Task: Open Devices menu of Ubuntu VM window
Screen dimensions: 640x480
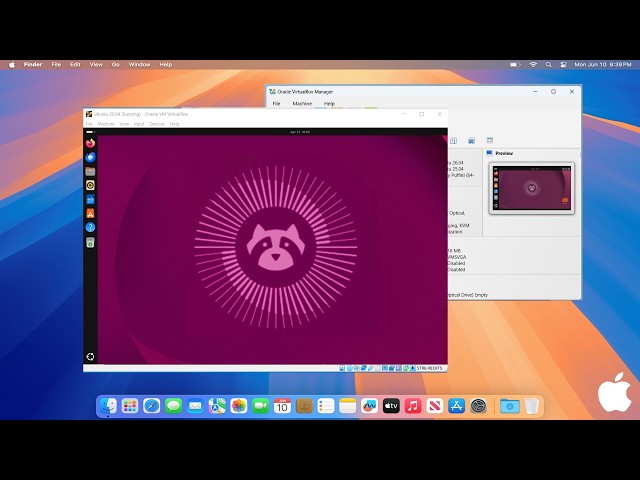Action: (x=157, y=124)
